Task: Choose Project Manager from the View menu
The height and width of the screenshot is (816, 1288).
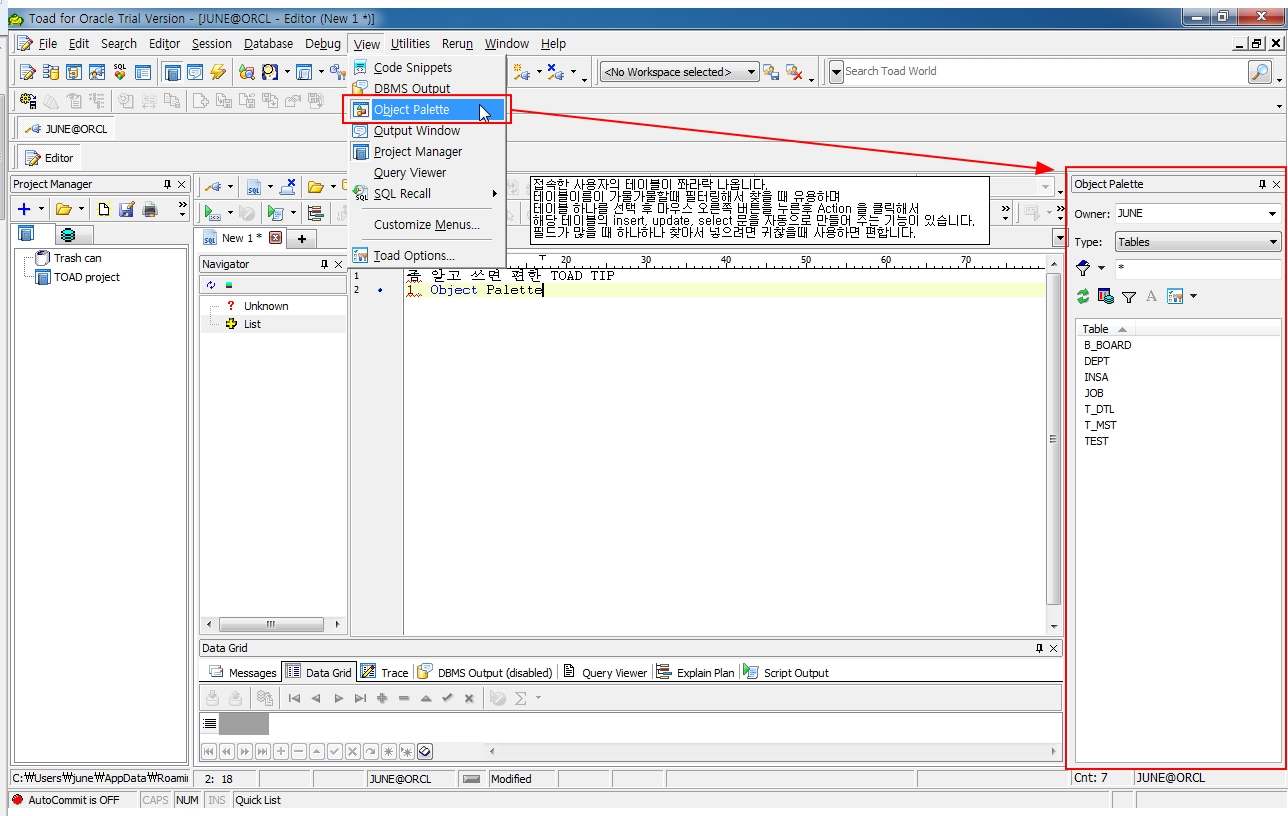Action: coord(417,152)
